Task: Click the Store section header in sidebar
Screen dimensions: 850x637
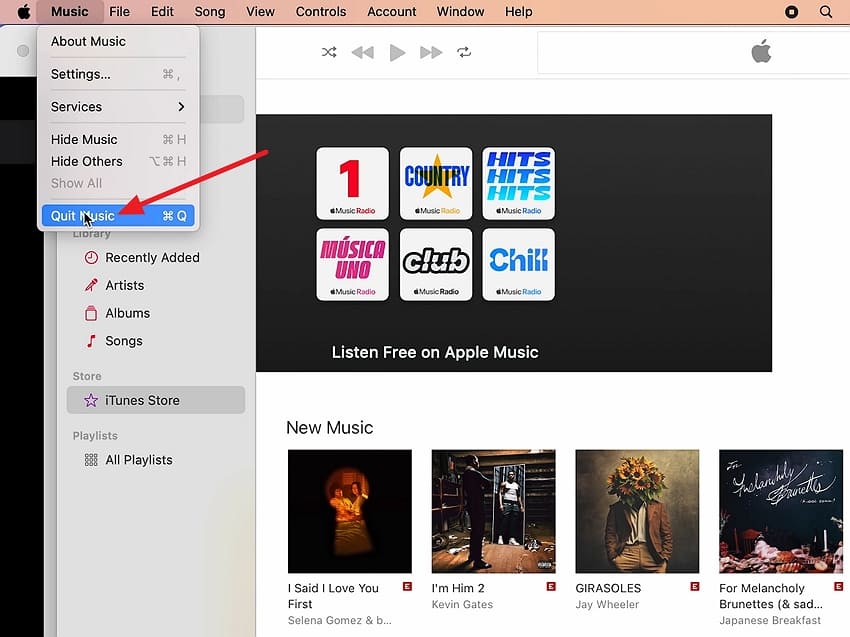Action: 87,376
